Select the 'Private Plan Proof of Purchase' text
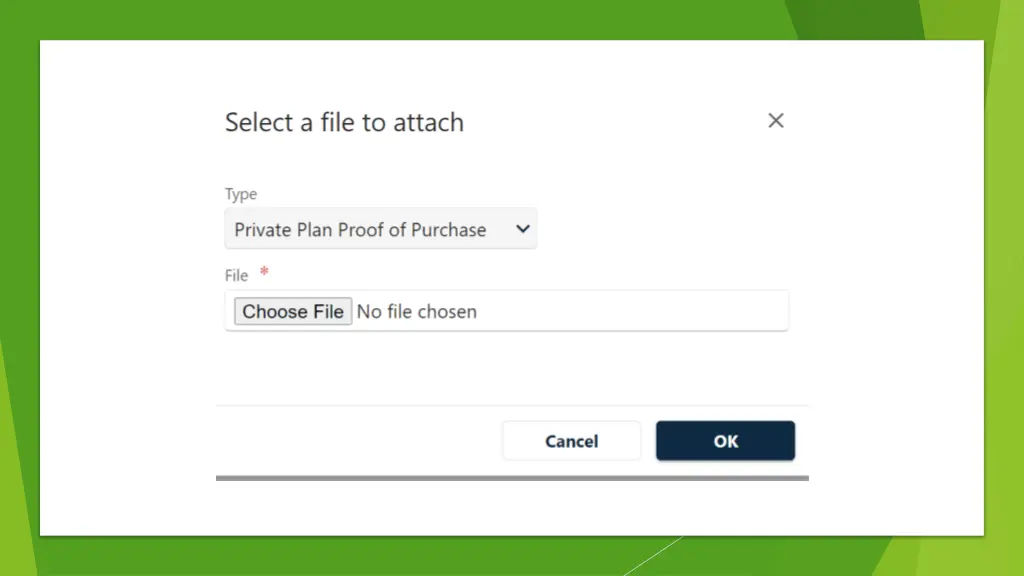This screenshot has width=1024, height=576. (360, 230)
